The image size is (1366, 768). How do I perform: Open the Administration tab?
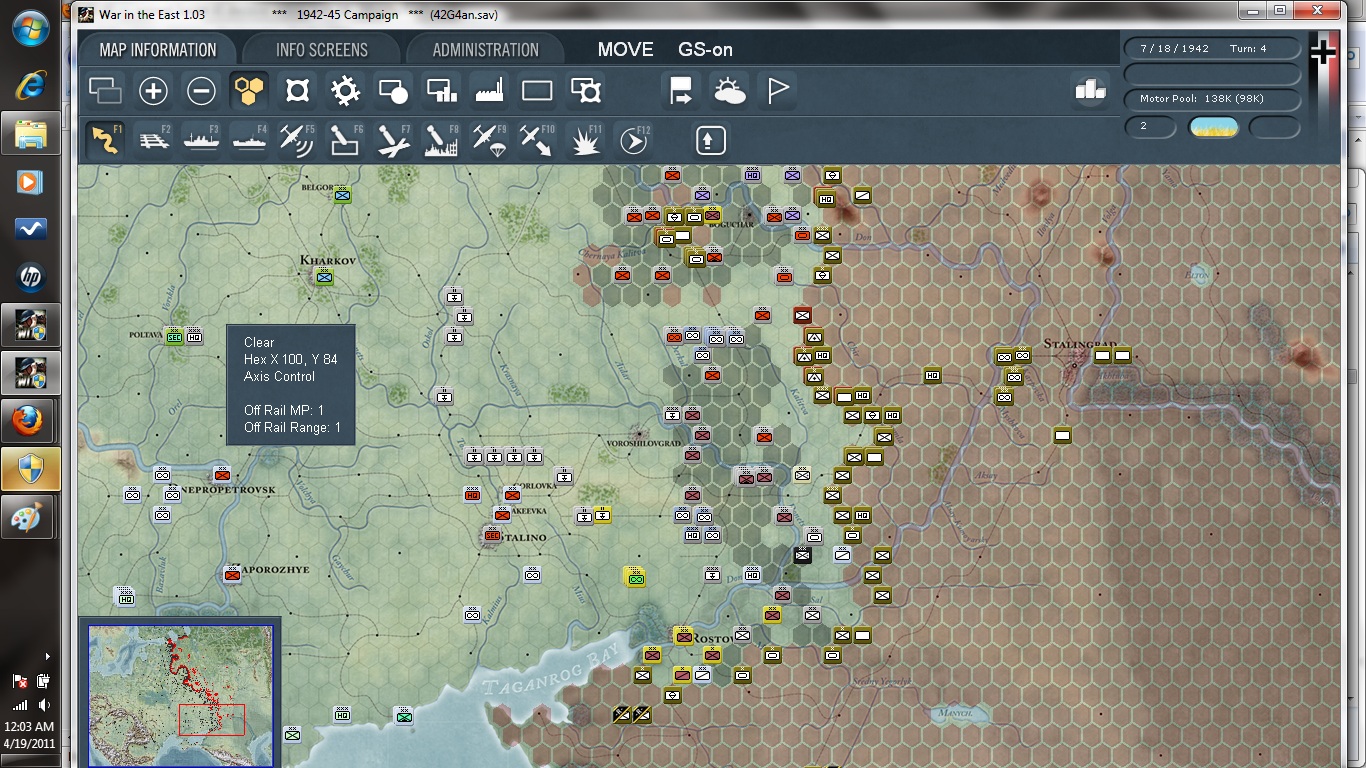pos(485,50)
